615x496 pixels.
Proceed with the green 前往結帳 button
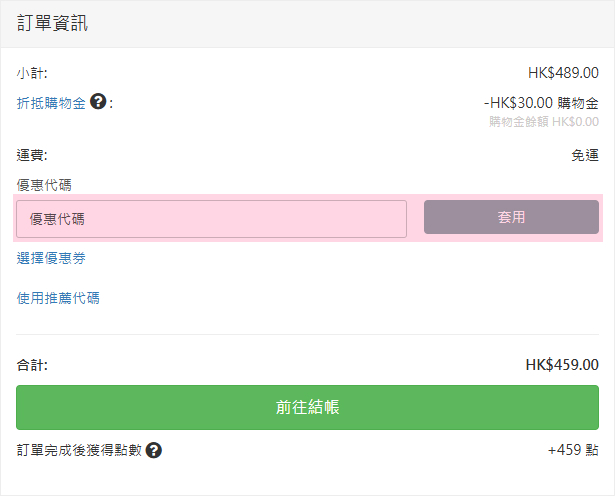307,407
